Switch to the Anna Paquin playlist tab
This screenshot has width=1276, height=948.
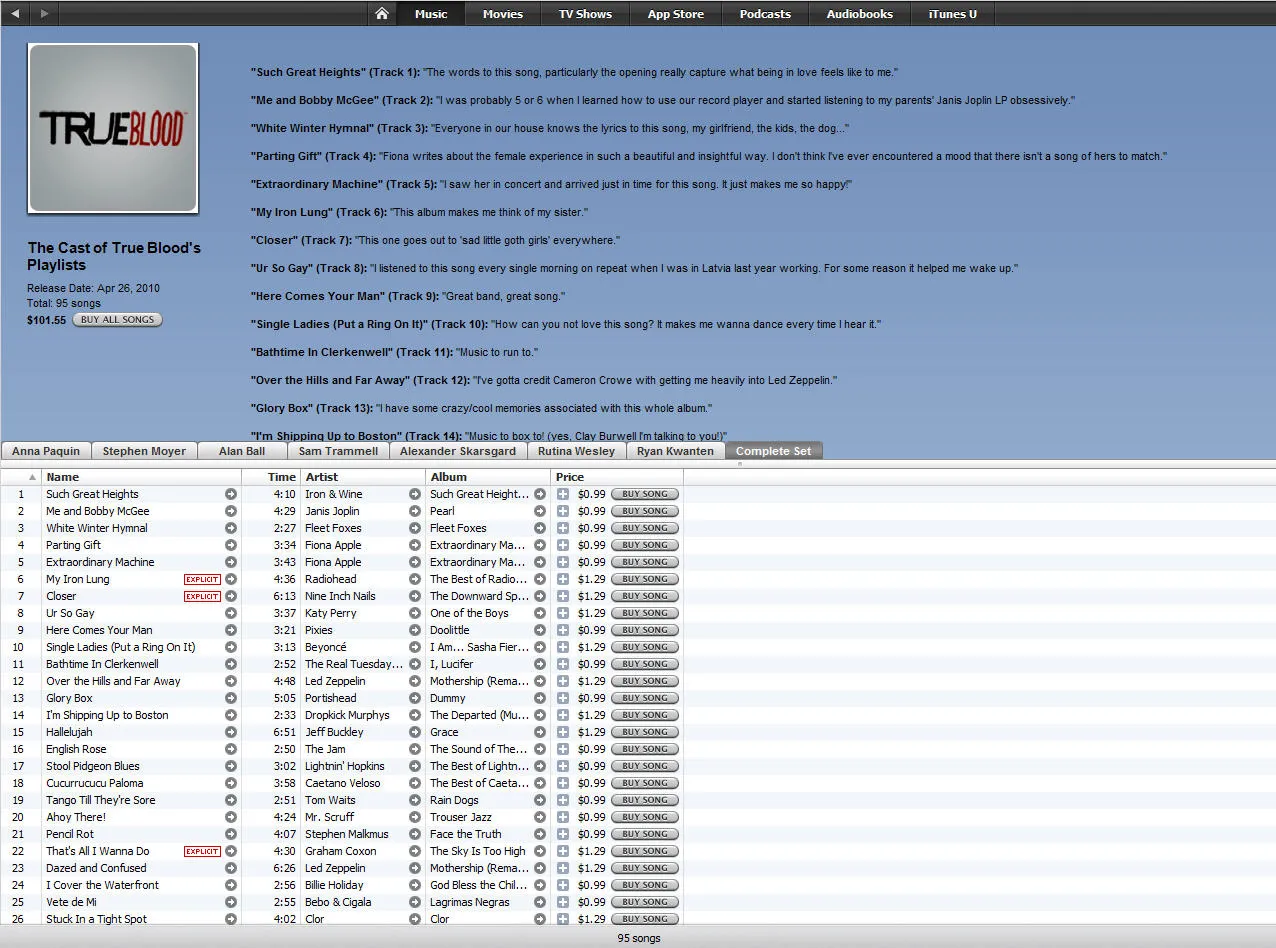coord(46,451)
